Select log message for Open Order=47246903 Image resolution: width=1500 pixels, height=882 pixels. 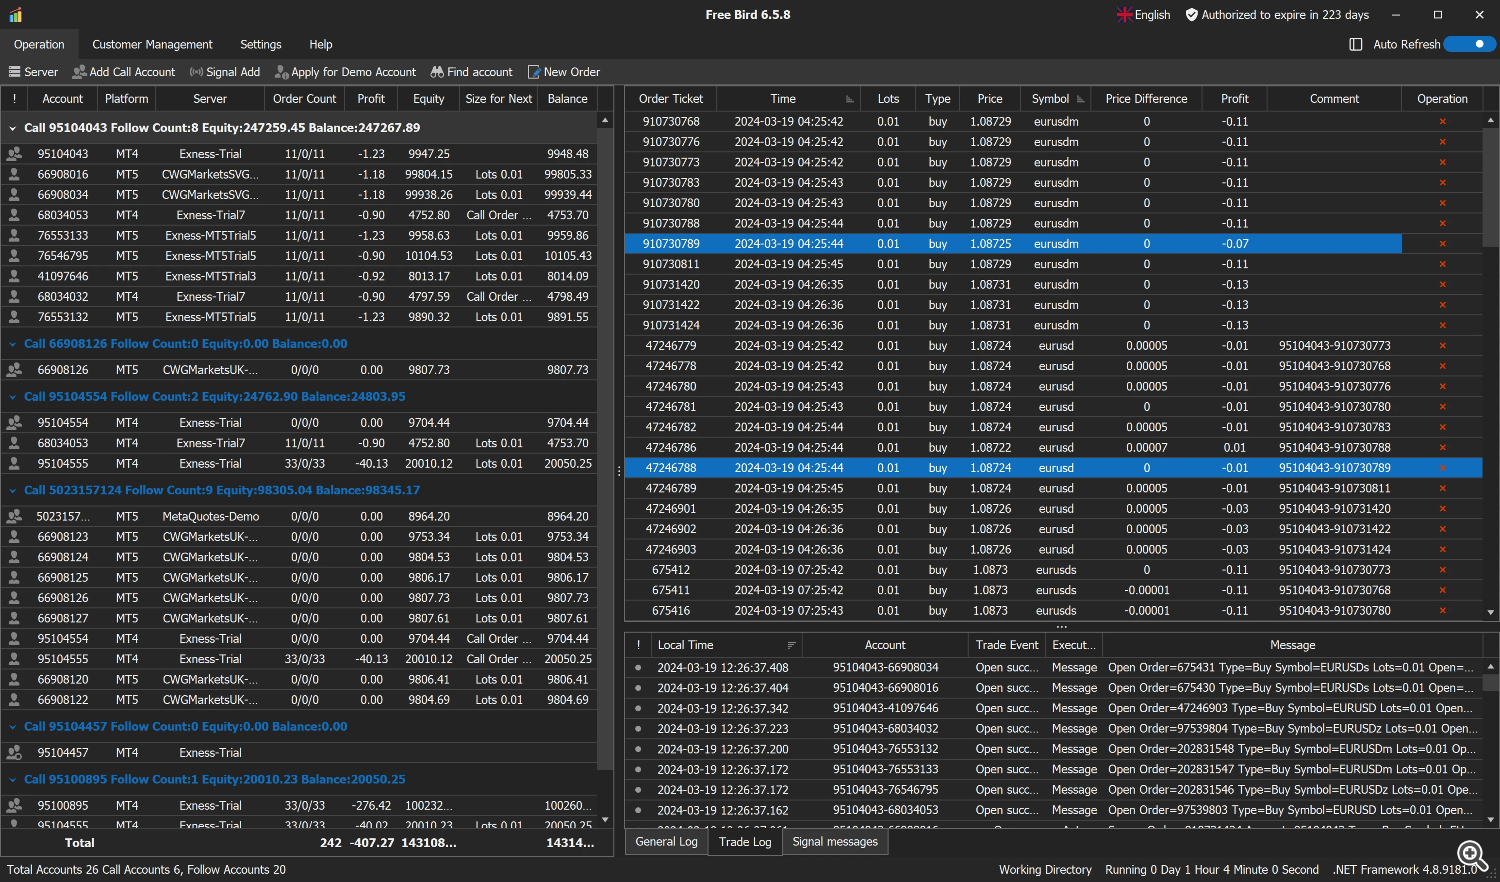(1290, 708)
